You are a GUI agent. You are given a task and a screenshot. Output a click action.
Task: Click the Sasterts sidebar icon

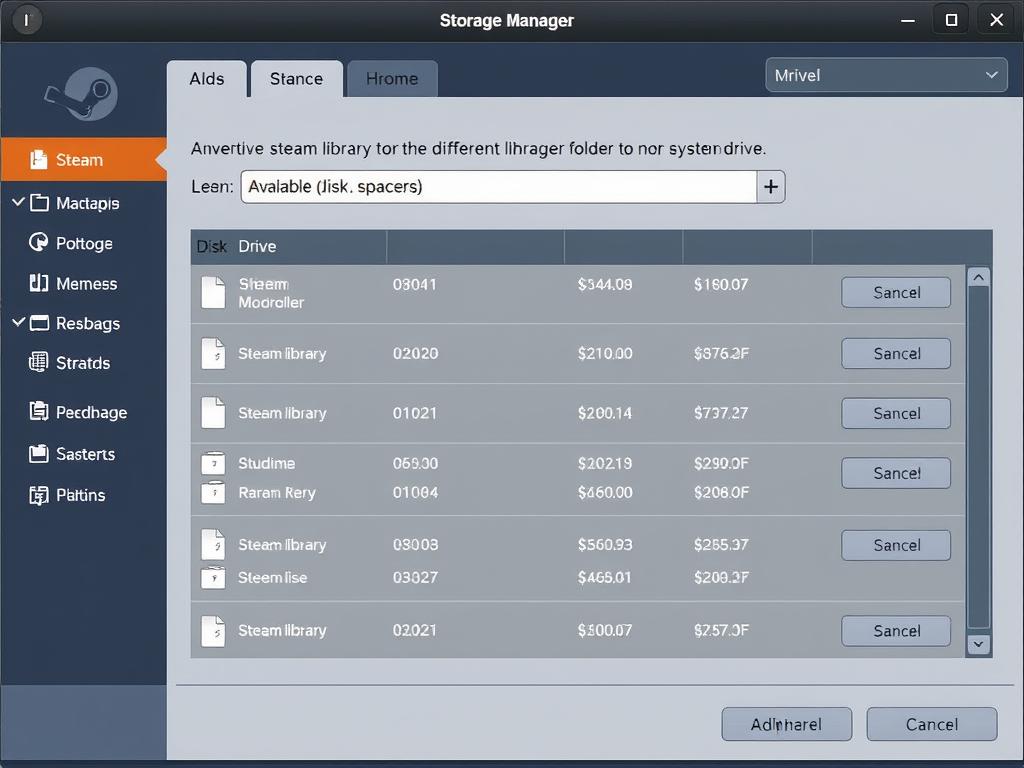tap(39, 454)
